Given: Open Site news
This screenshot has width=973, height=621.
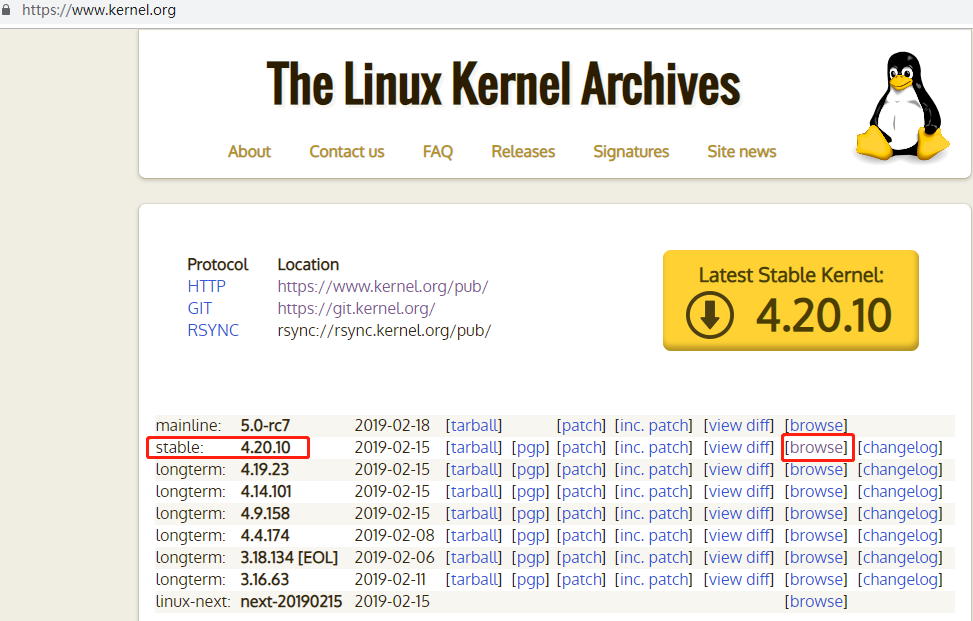Looking at the screenshot, I should tap(742, 151).
